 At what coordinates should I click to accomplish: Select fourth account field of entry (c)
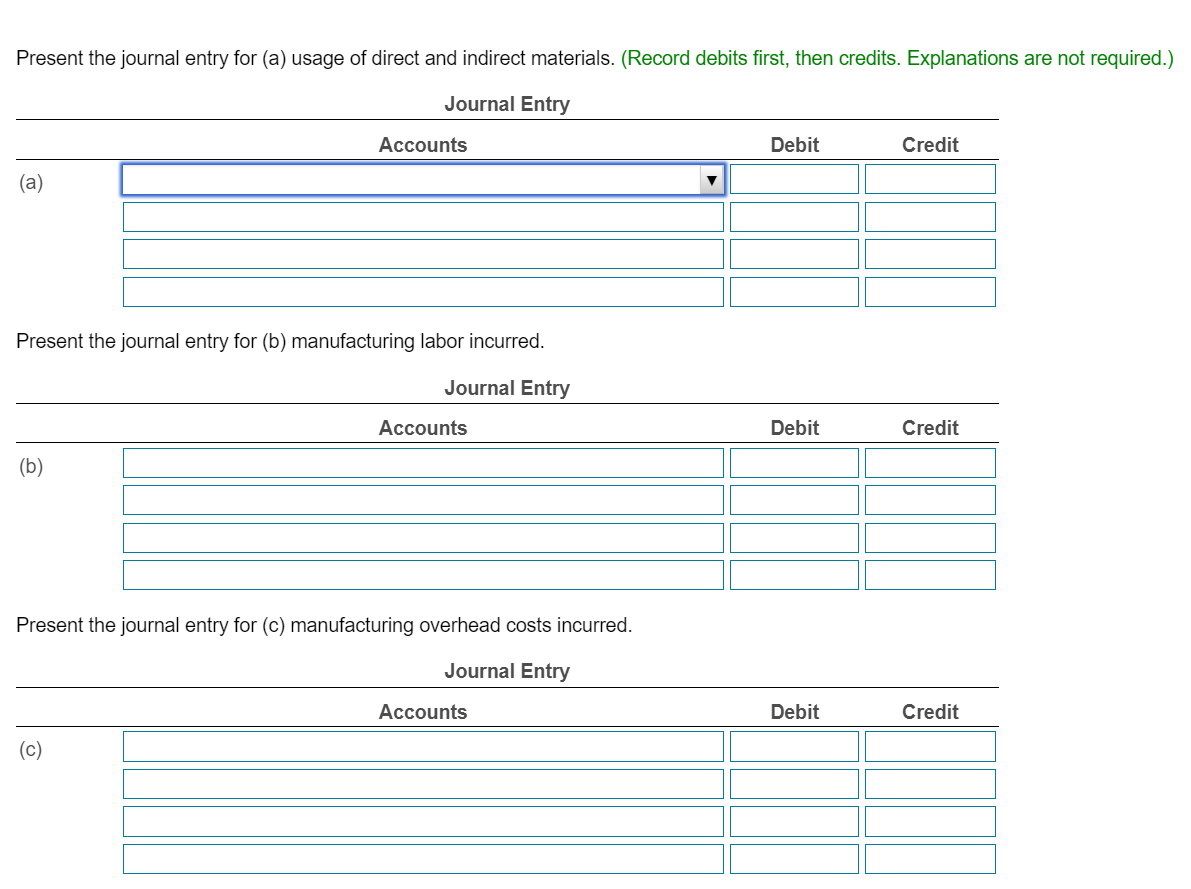[x=423, y=859]
